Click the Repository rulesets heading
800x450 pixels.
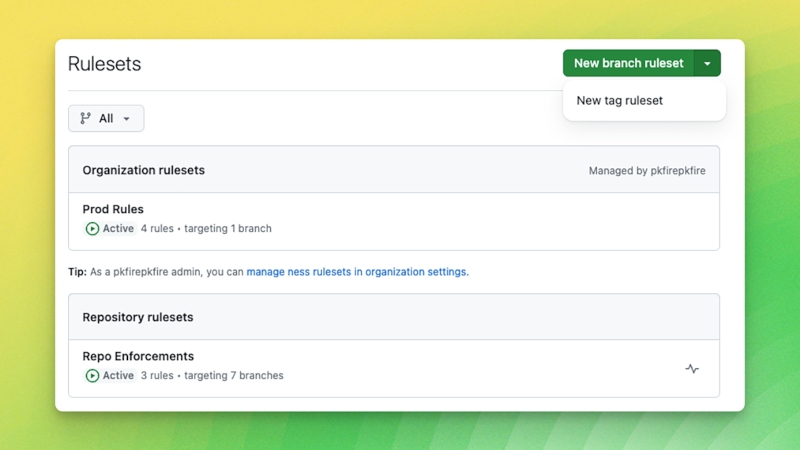[x=138, y=317]
